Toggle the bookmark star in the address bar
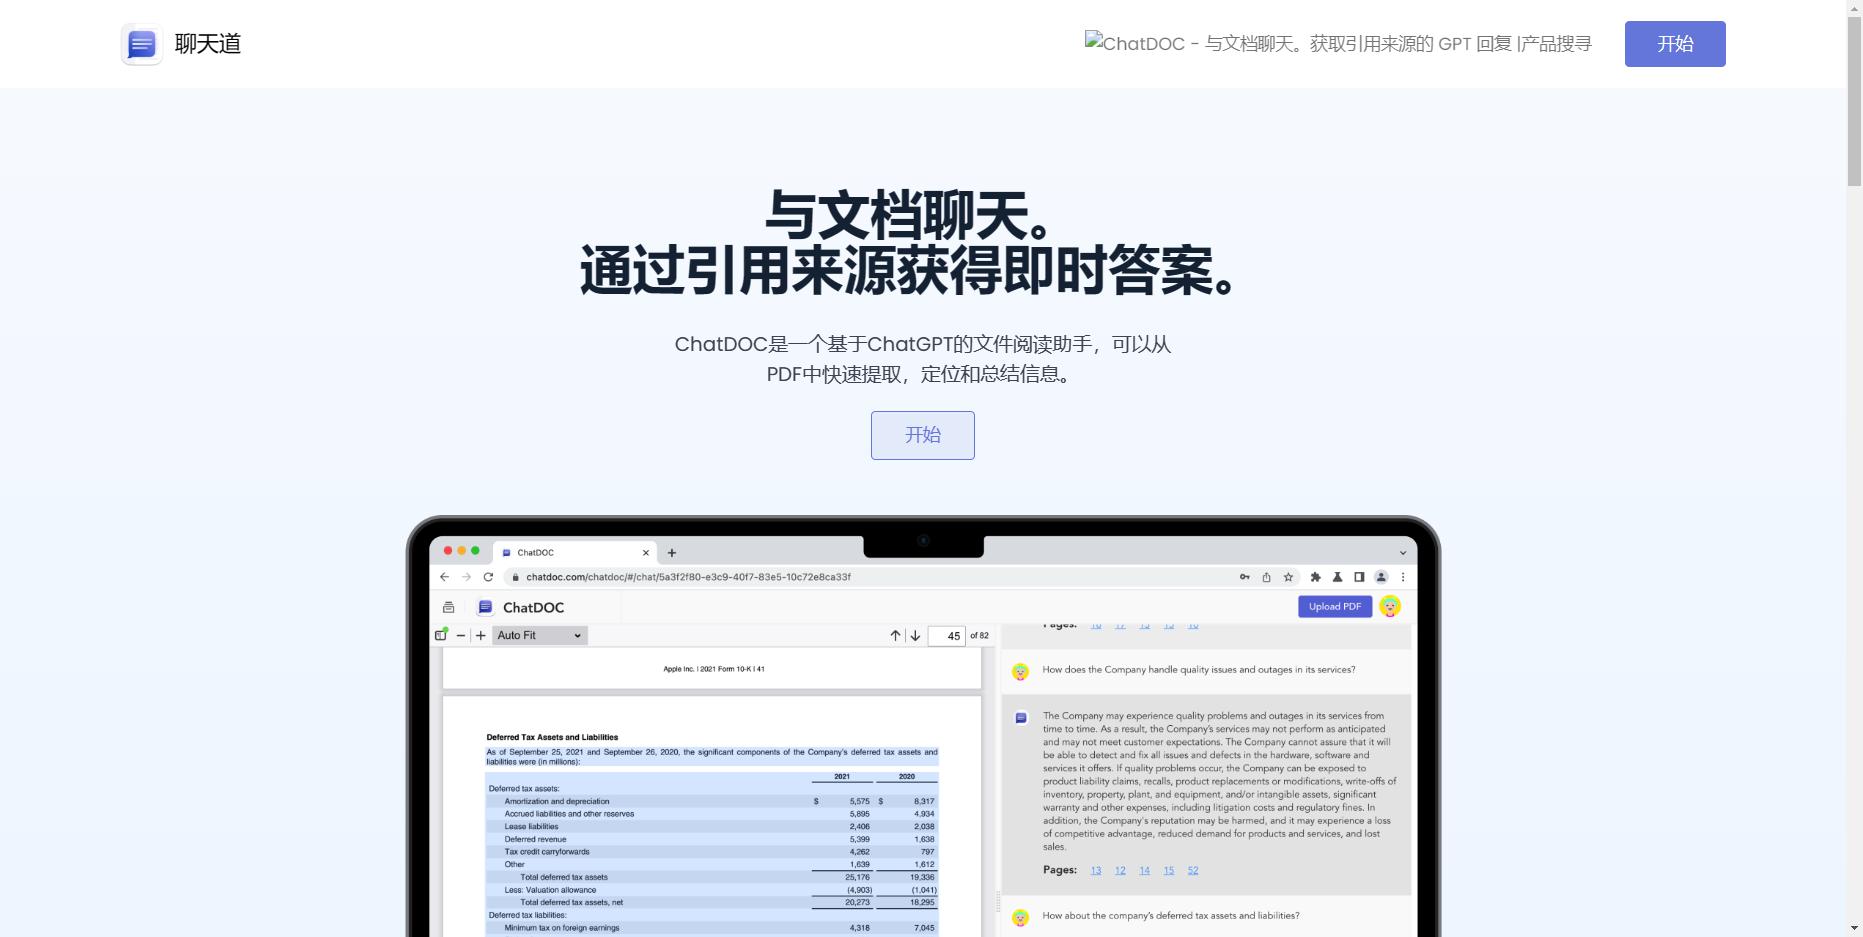 pos(1289,577)
